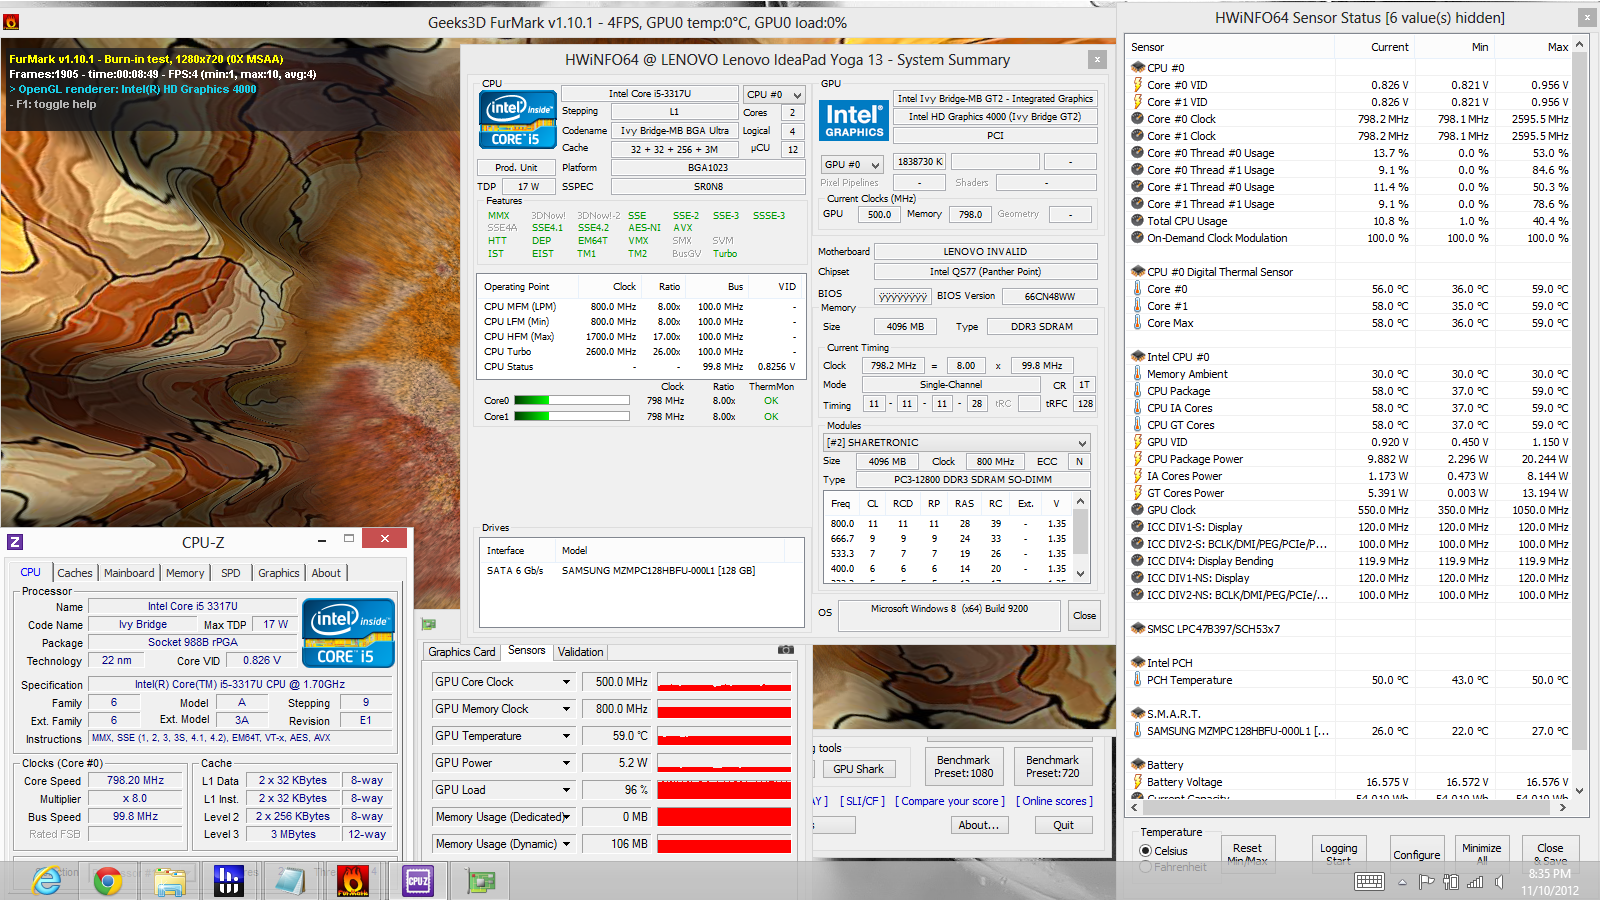1600x900 pixels.
Task: Open Google Chrome from the taskbar
Action: tap(108, 880)
